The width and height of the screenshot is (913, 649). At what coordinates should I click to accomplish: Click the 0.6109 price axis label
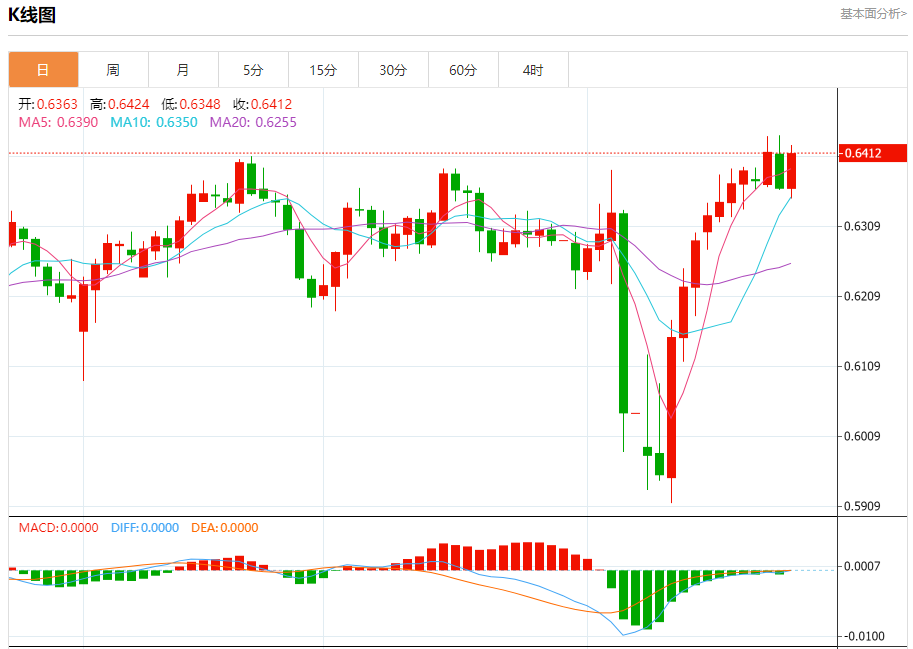click(862, 366)
